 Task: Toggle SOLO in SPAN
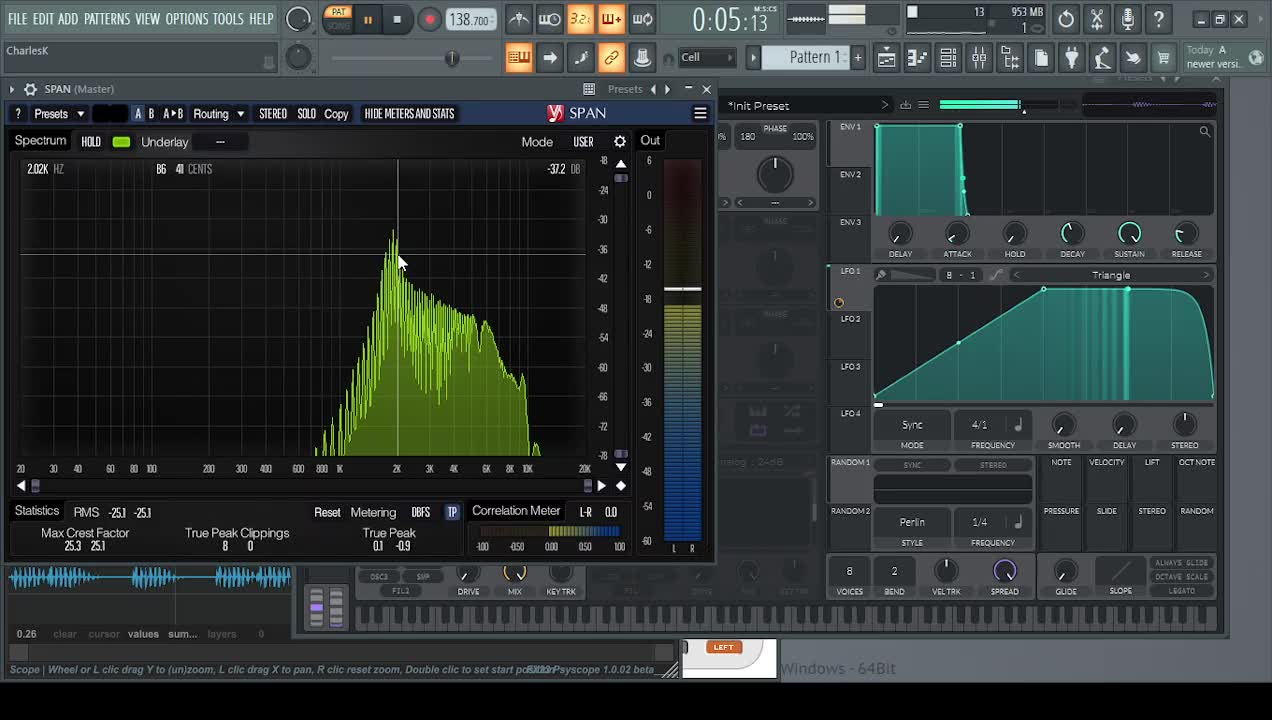pyautogui.click(x=307, y=114)
